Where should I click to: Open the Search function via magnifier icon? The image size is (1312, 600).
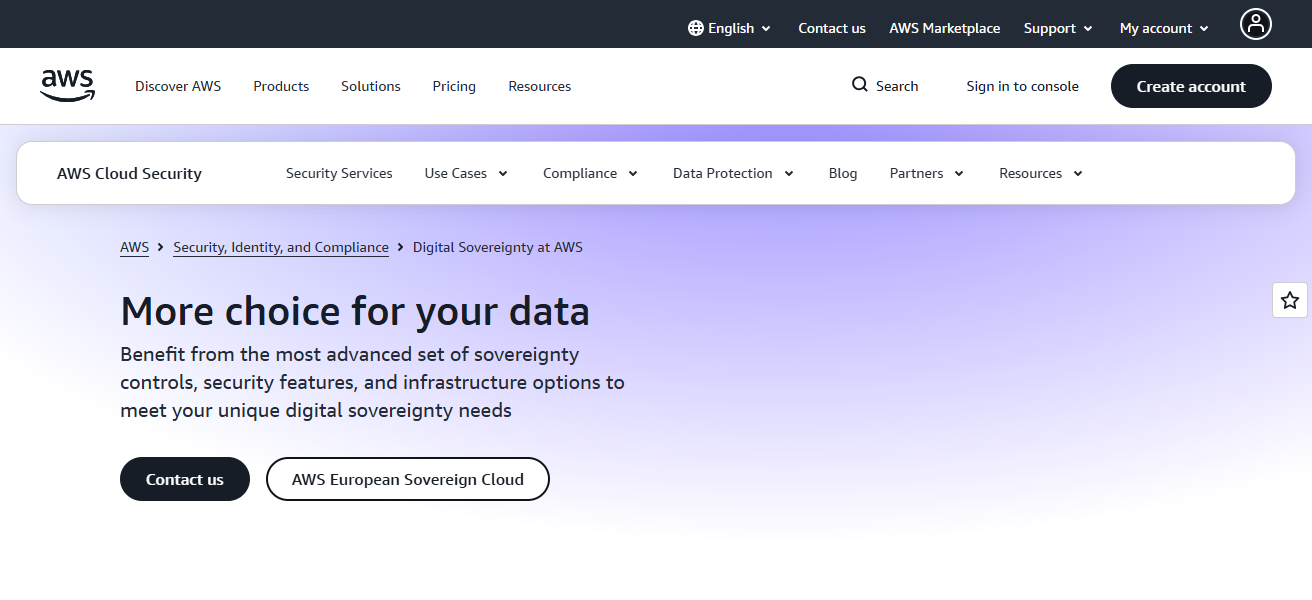[858, 85]
